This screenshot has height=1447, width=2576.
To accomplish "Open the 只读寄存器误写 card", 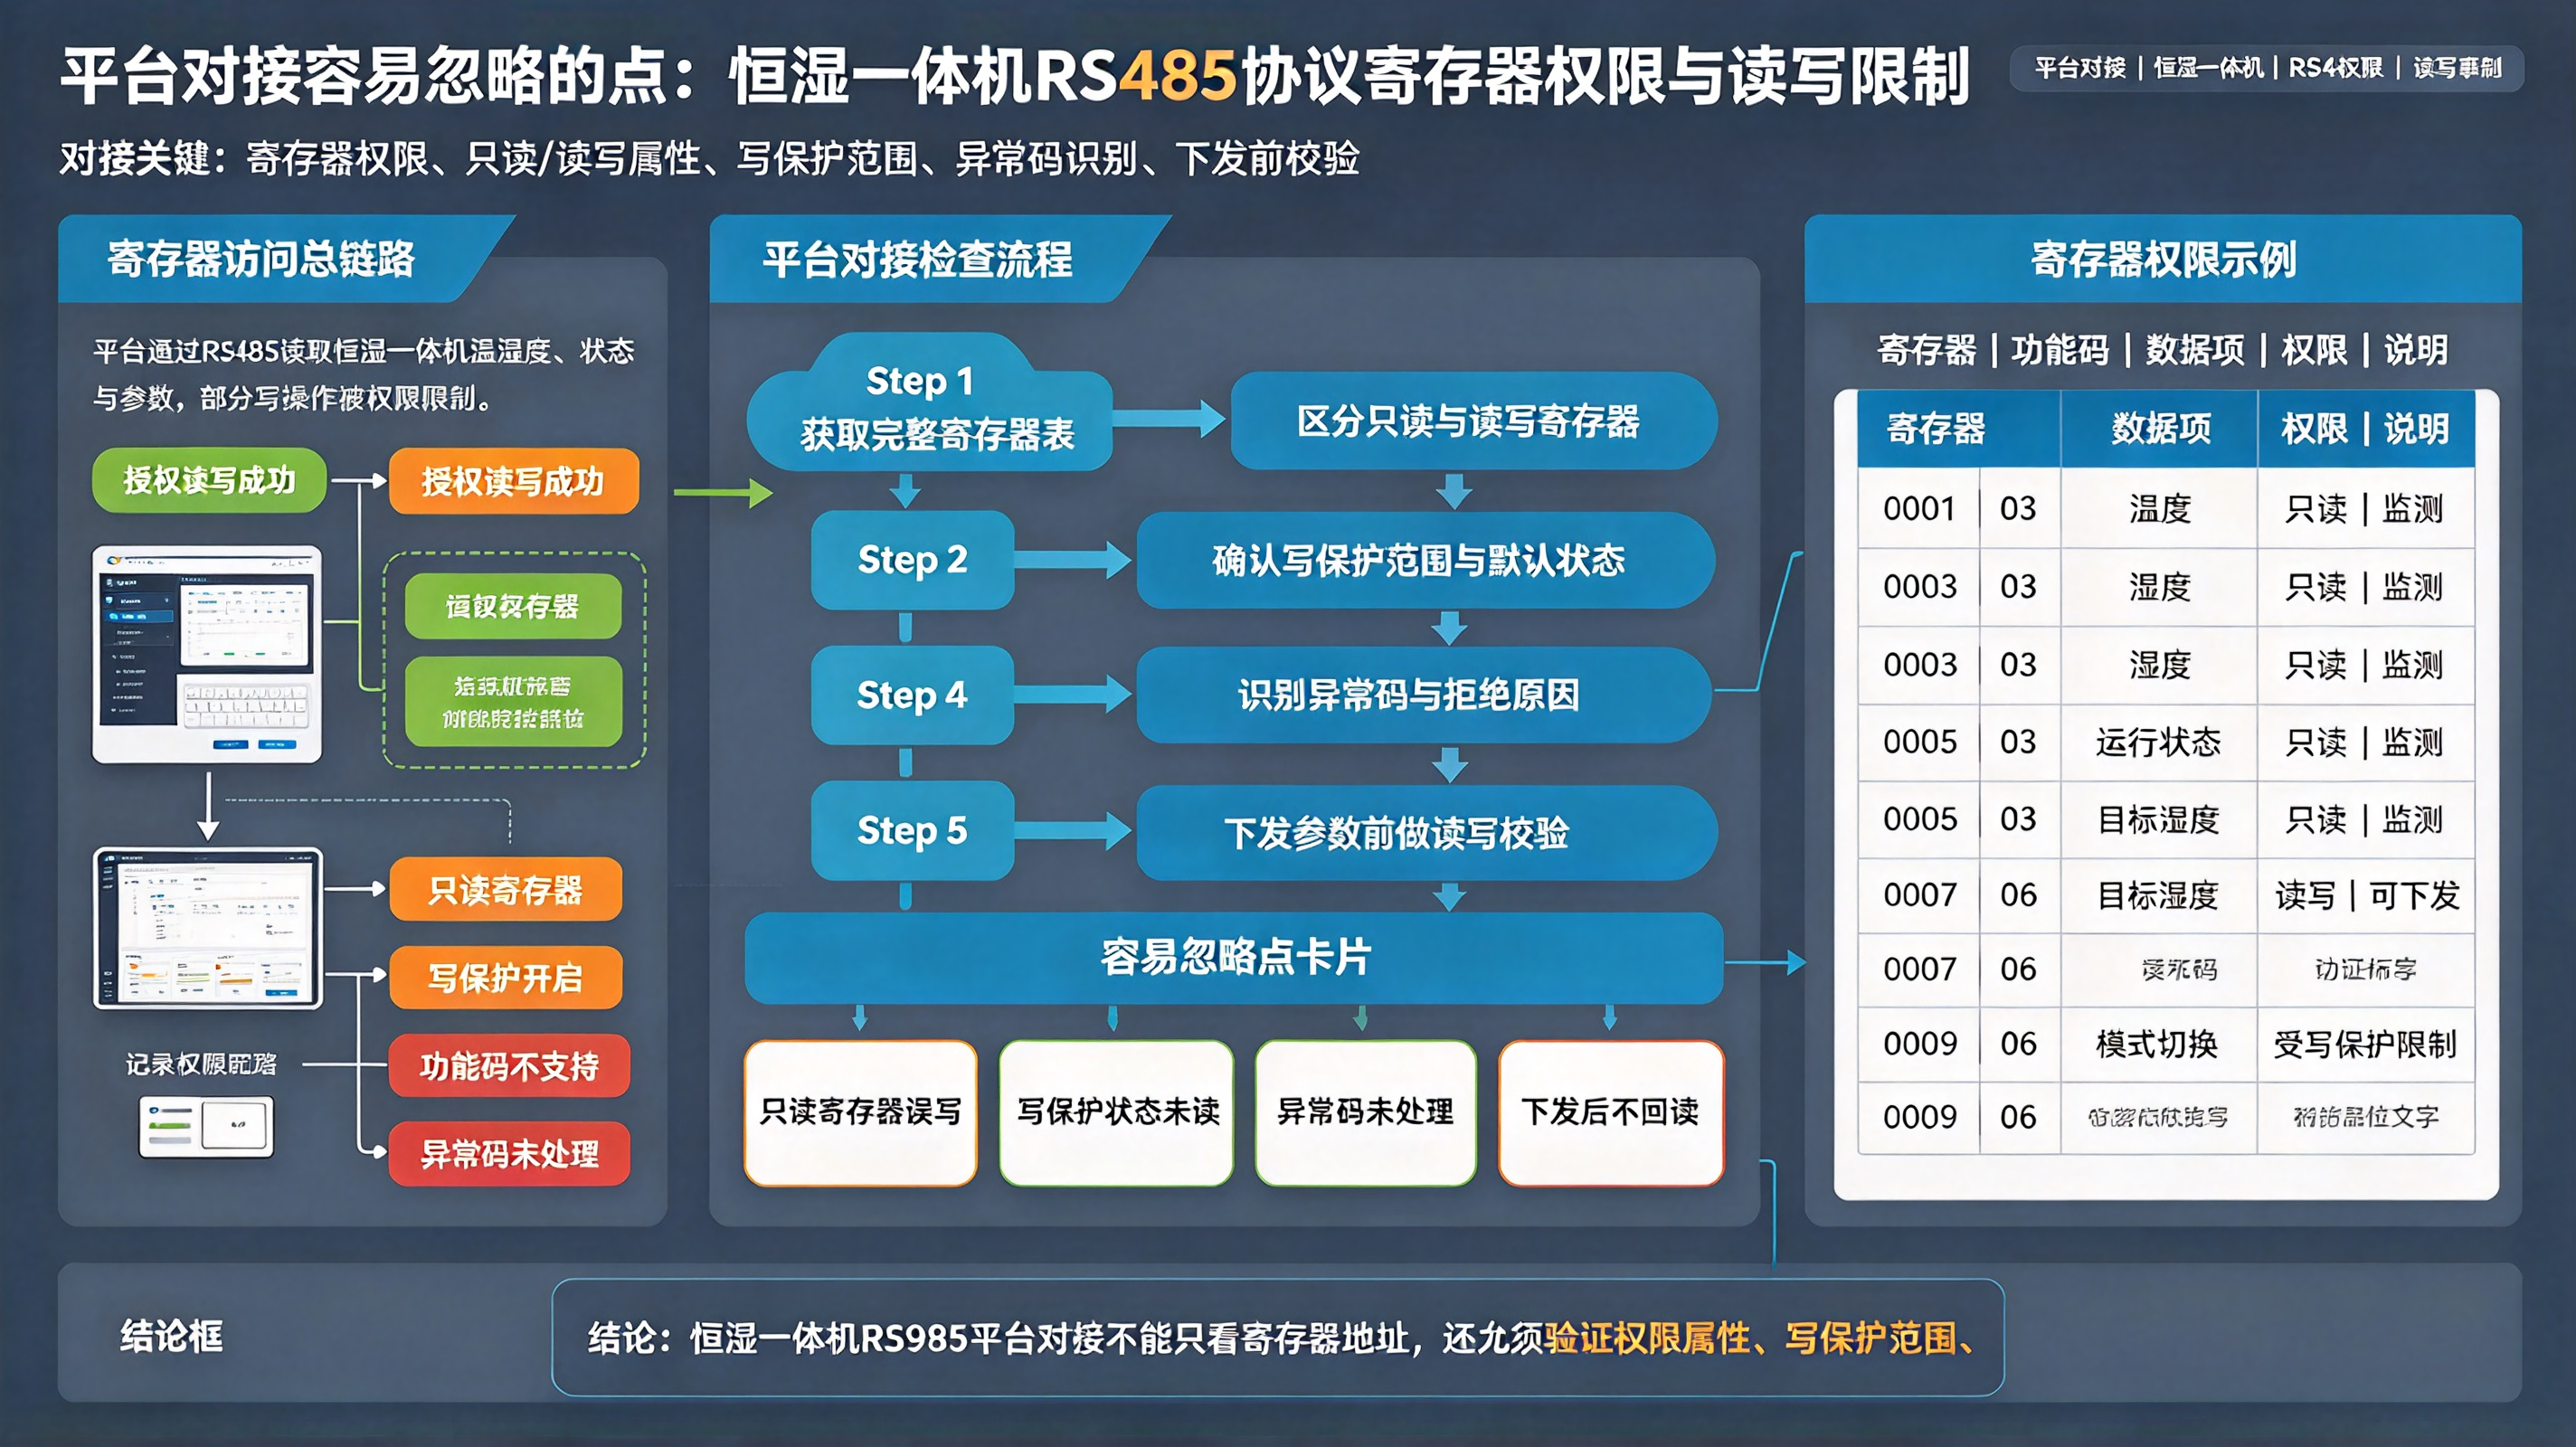I will (860, 1112).
